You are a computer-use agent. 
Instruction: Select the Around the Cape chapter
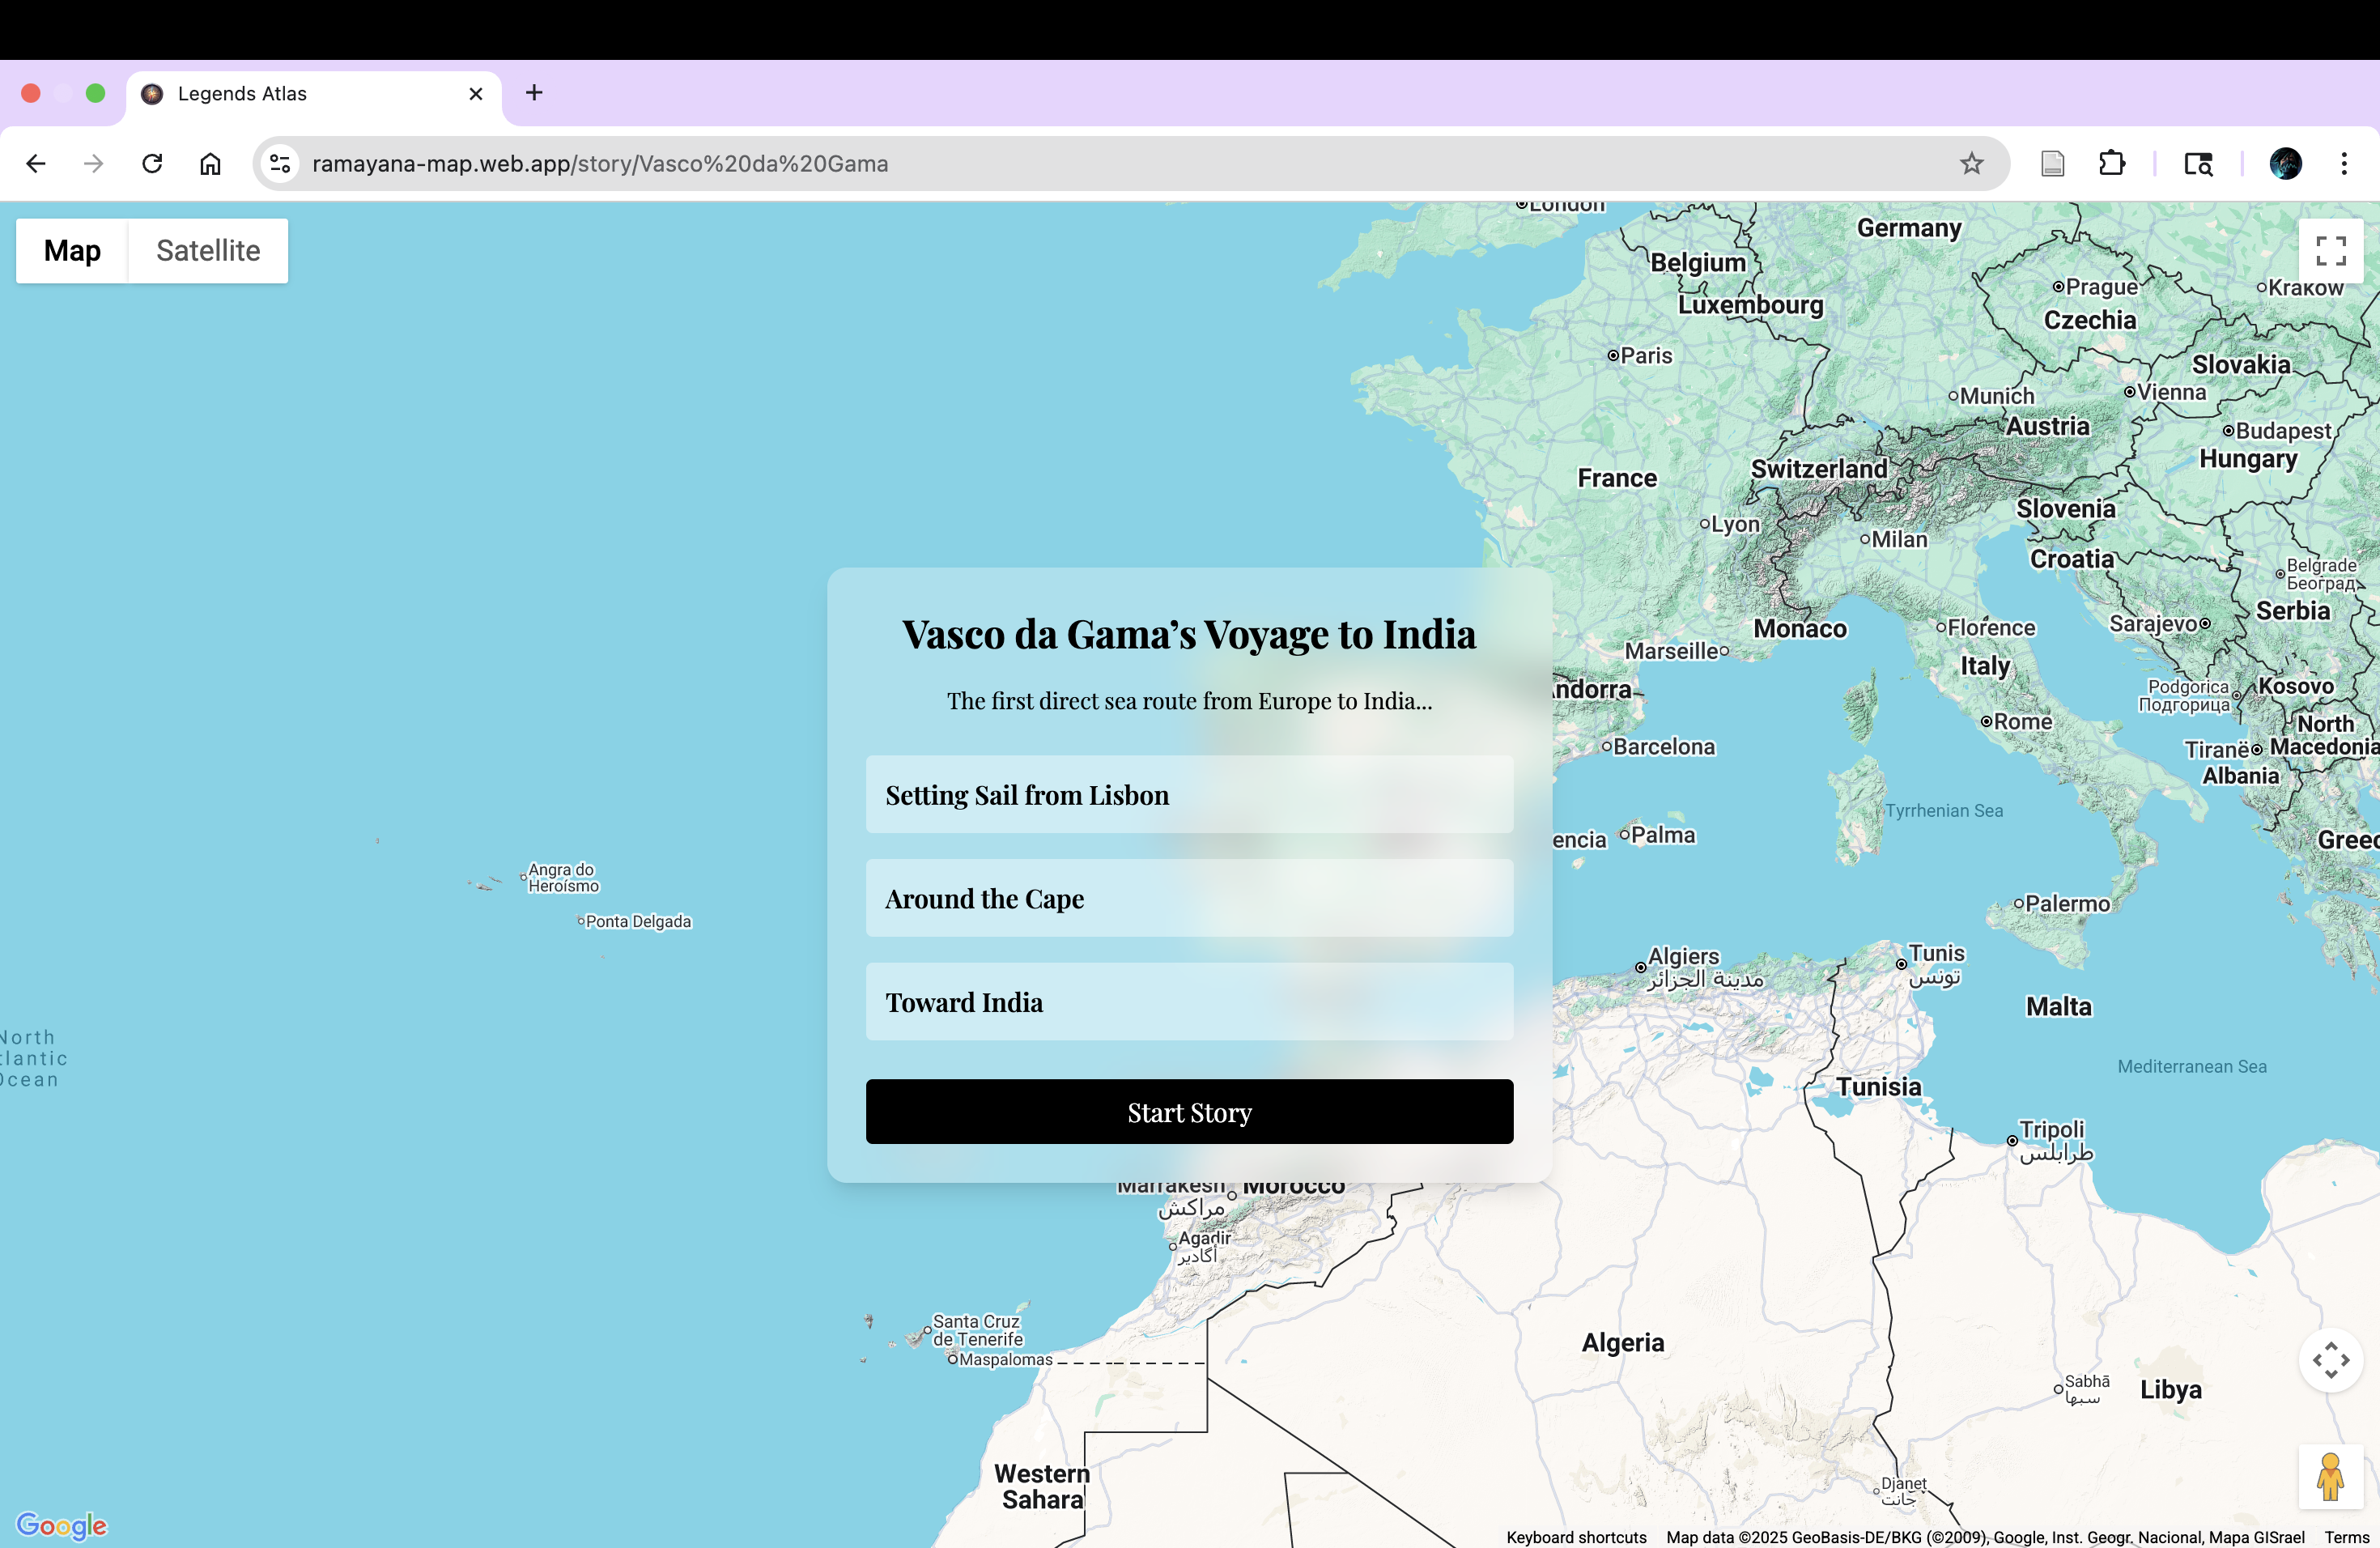tap(1189, 899)
